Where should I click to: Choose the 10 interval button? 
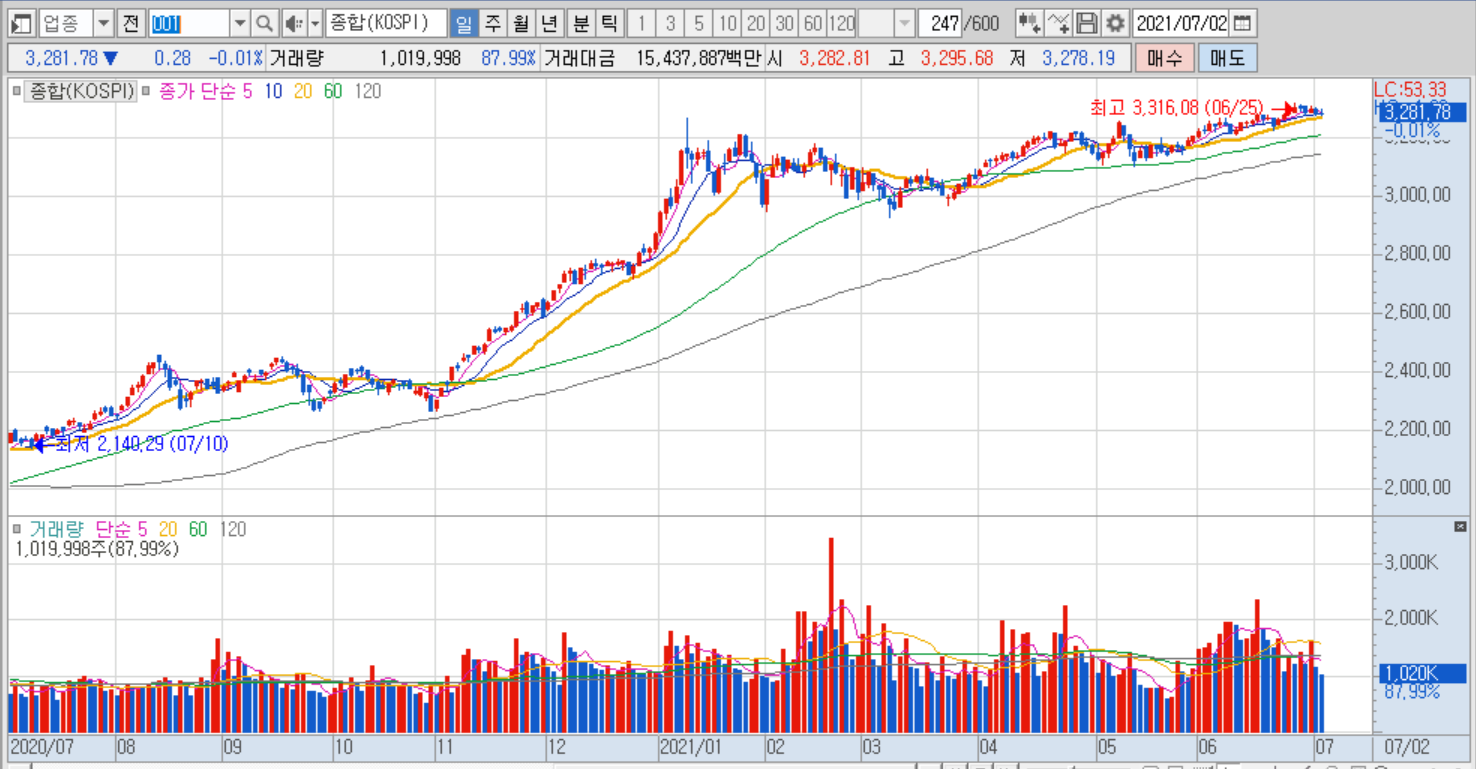[728, 23]
